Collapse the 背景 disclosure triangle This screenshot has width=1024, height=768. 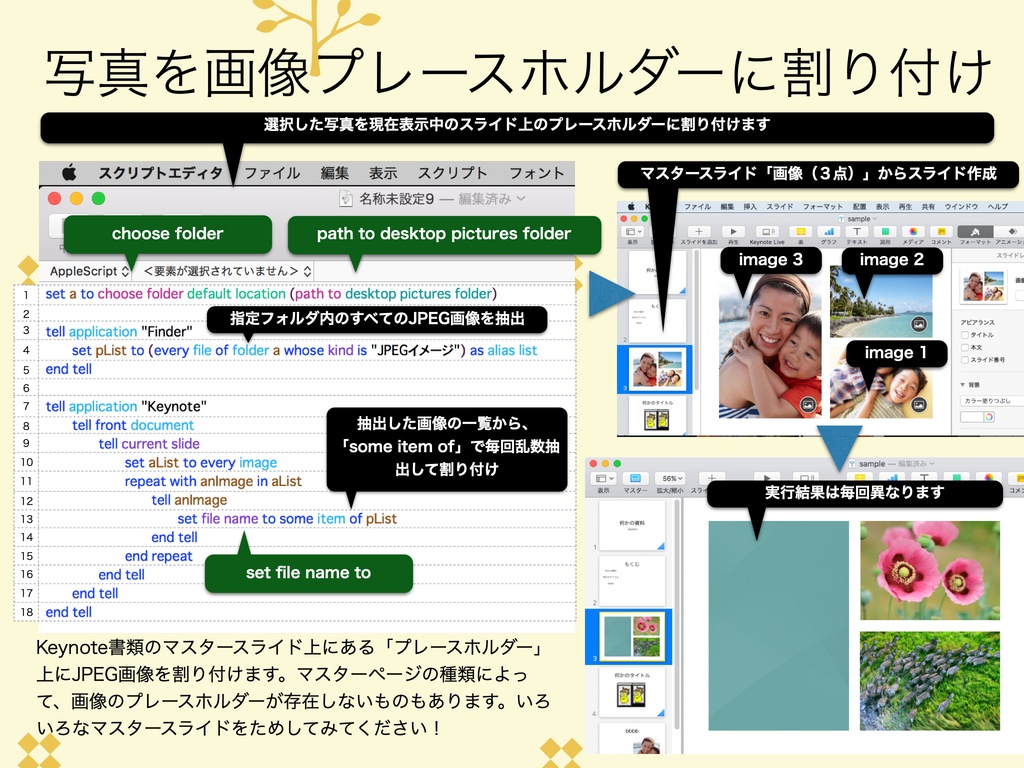coord(962,384)
